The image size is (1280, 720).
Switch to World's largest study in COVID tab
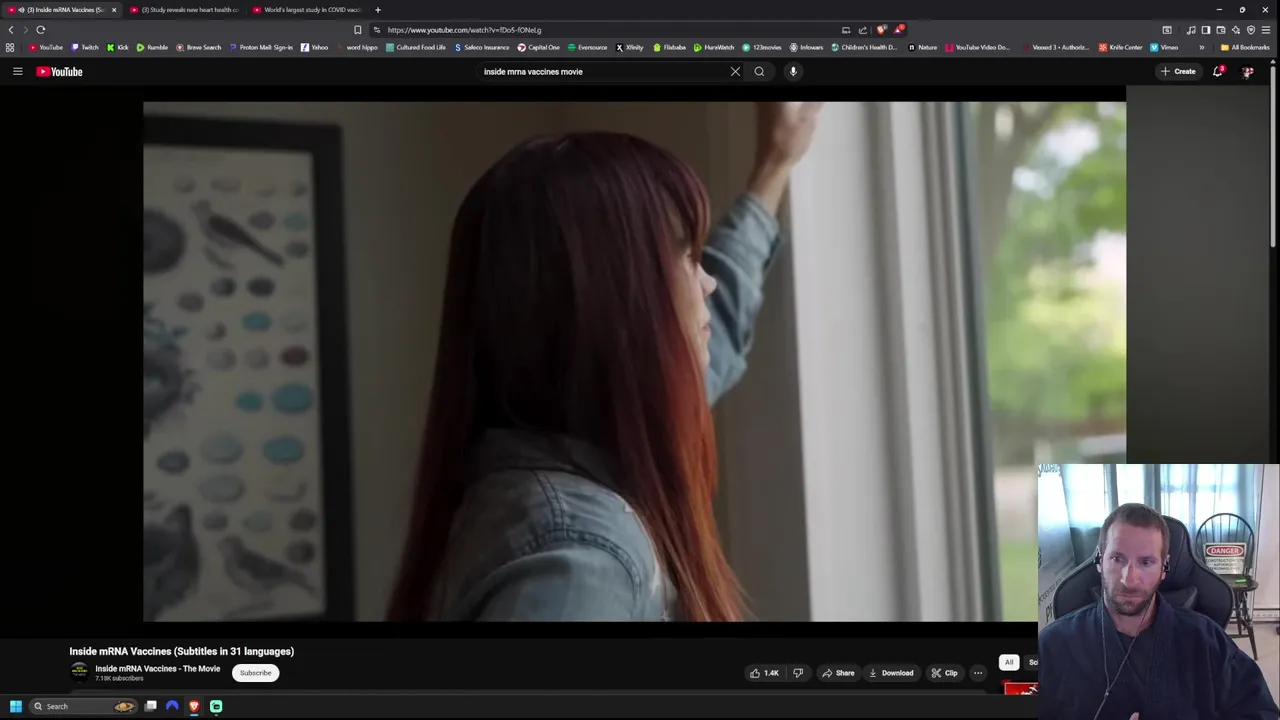pyautogui.click(x=307, y=10)
